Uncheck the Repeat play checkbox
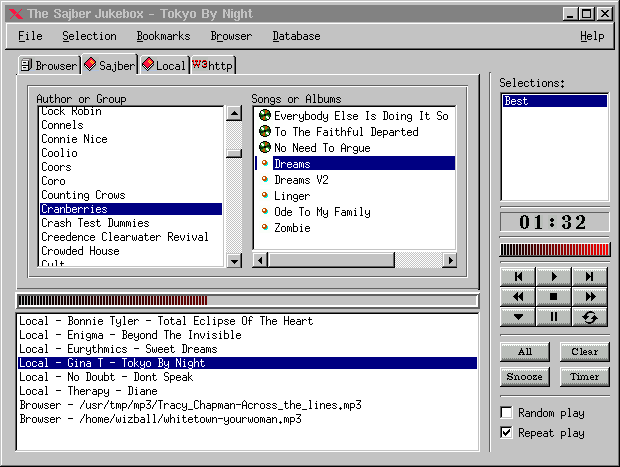Viewport: 620px width, 467px height. click(507, 433)
